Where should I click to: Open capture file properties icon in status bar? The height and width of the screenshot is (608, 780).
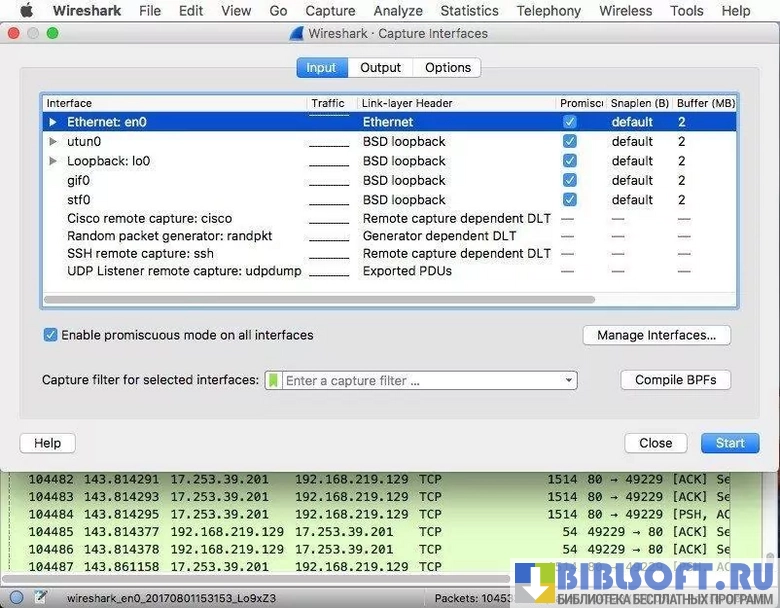coord(40,597)
